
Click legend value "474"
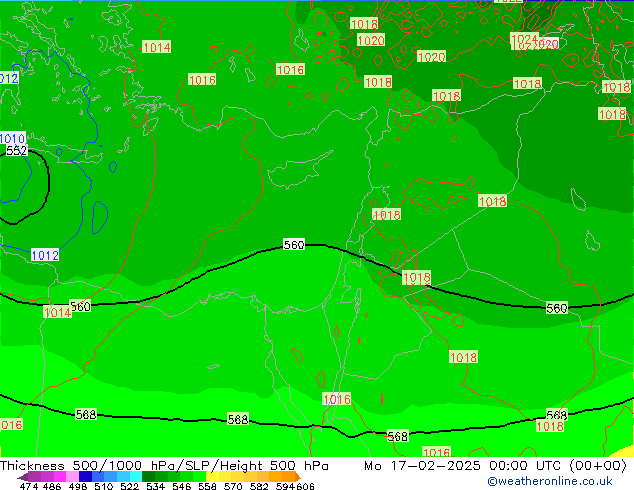29,486
